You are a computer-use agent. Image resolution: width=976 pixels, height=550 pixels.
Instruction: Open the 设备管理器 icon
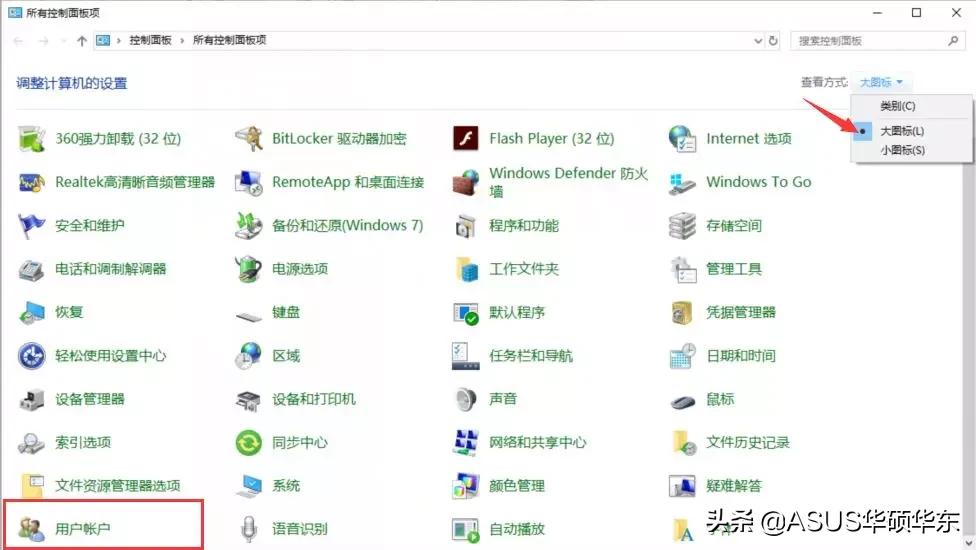(32, 399)
